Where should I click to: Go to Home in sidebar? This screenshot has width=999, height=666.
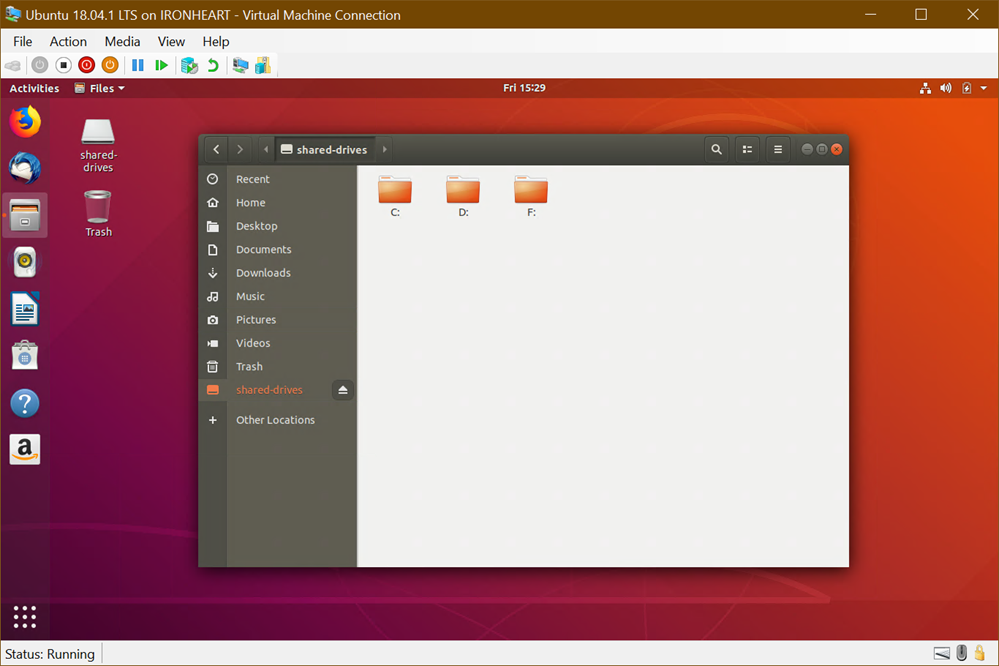tap(277, 203)
